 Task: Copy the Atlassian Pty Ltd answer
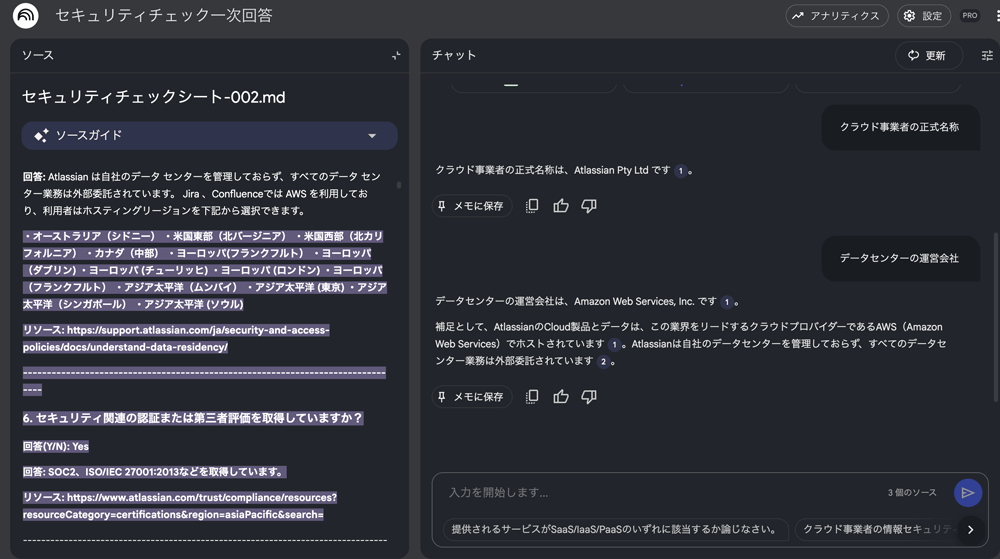click(x=532, y=206)
